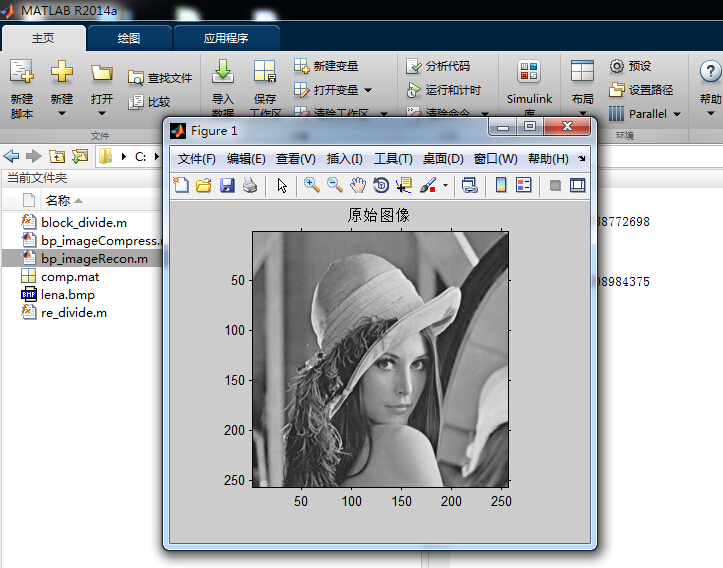Switch to the Apps (应用程序) tab

226,38
